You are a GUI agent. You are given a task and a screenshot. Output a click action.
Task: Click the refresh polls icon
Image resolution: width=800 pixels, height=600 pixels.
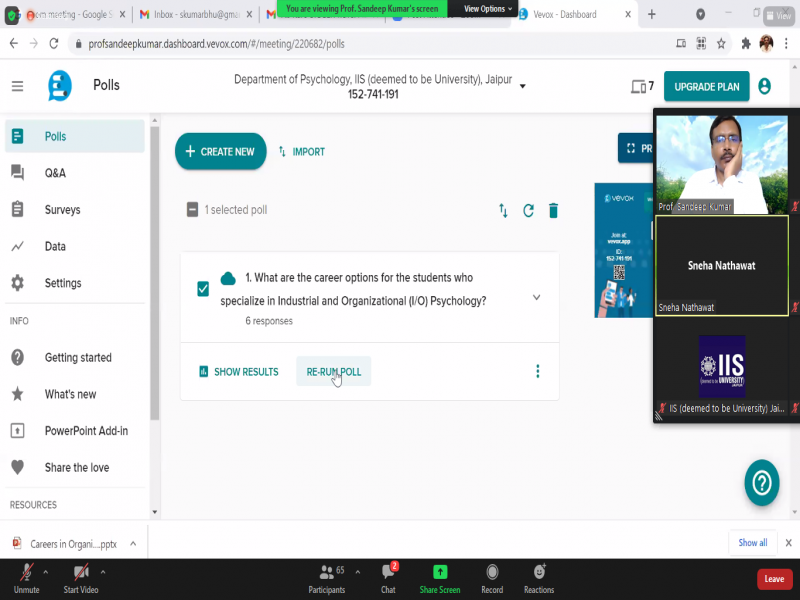pos(528,210)
